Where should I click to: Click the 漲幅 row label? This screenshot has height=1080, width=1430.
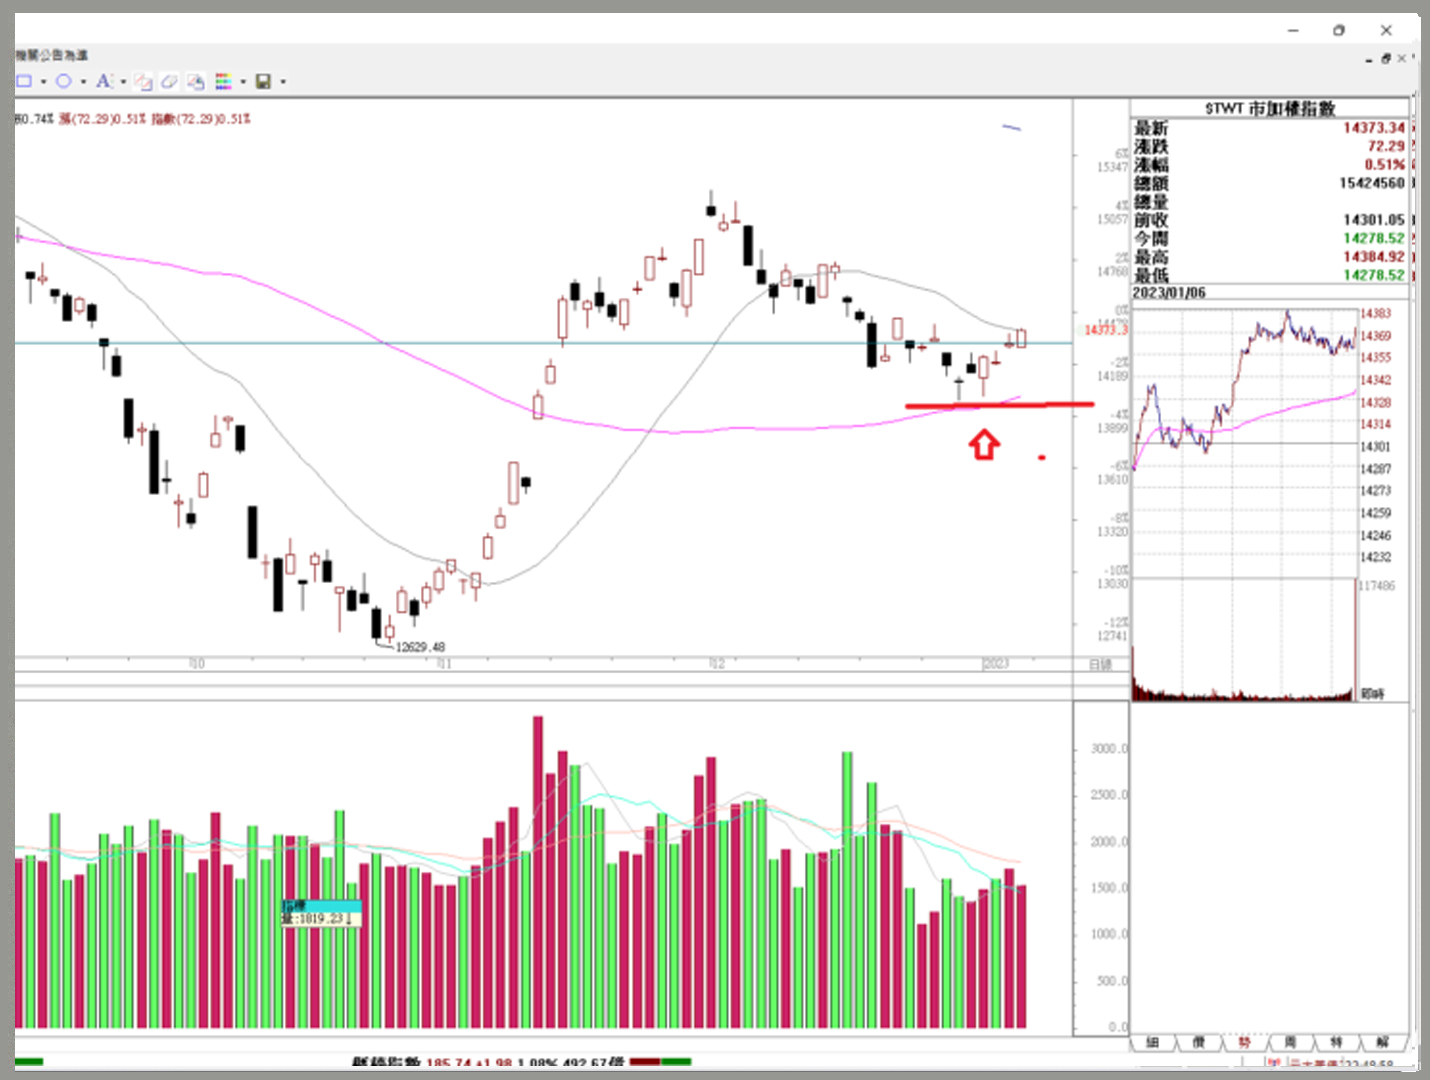[x=1151, y=164]
